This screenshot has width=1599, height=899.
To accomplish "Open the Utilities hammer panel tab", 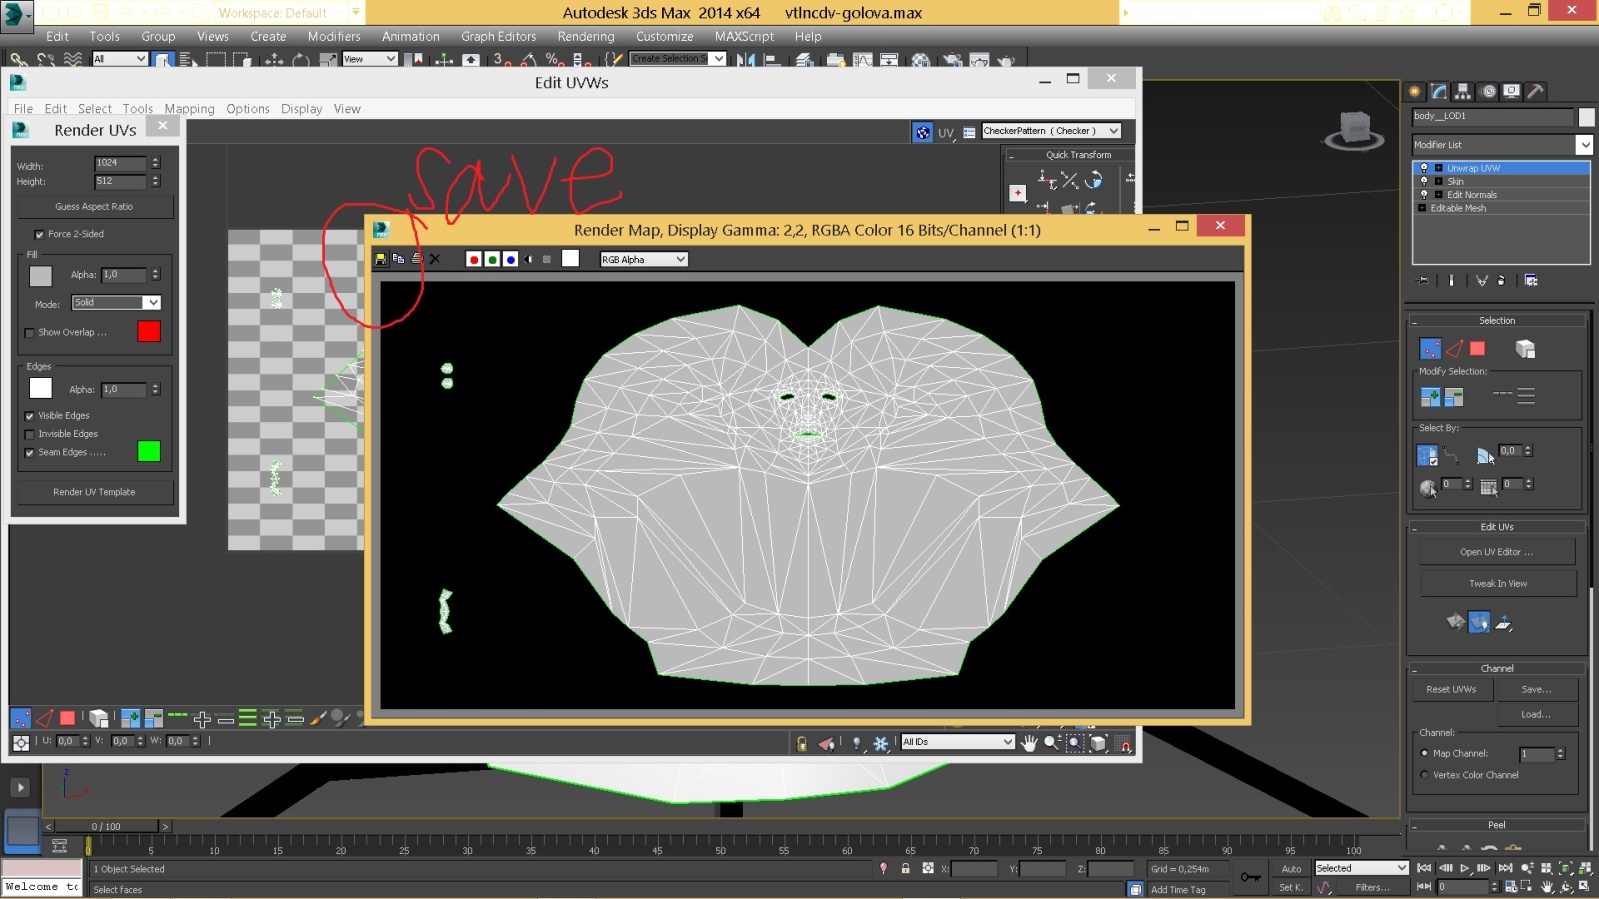I will (1536, 91).
